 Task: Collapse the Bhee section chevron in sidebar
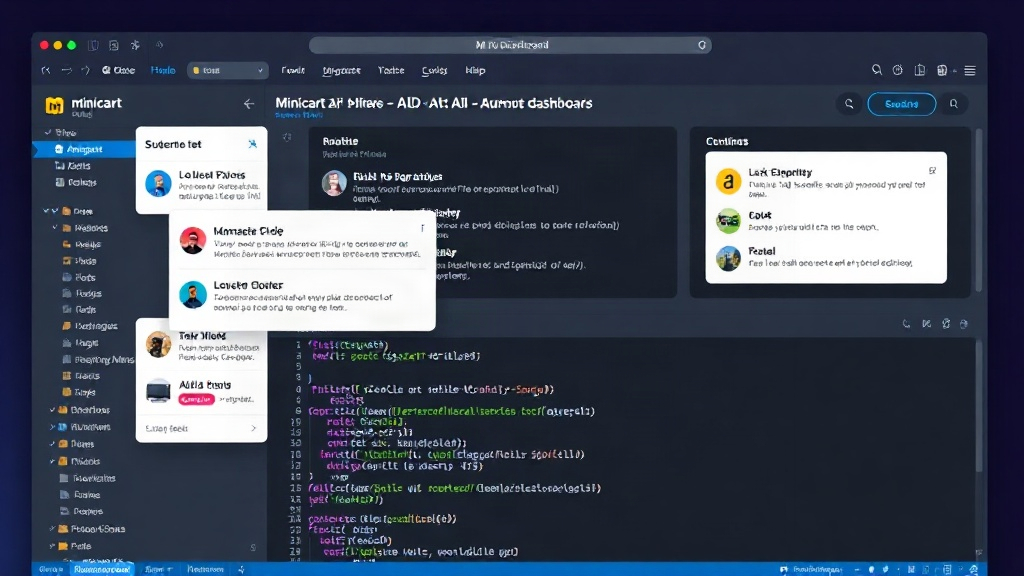(48, 133)
